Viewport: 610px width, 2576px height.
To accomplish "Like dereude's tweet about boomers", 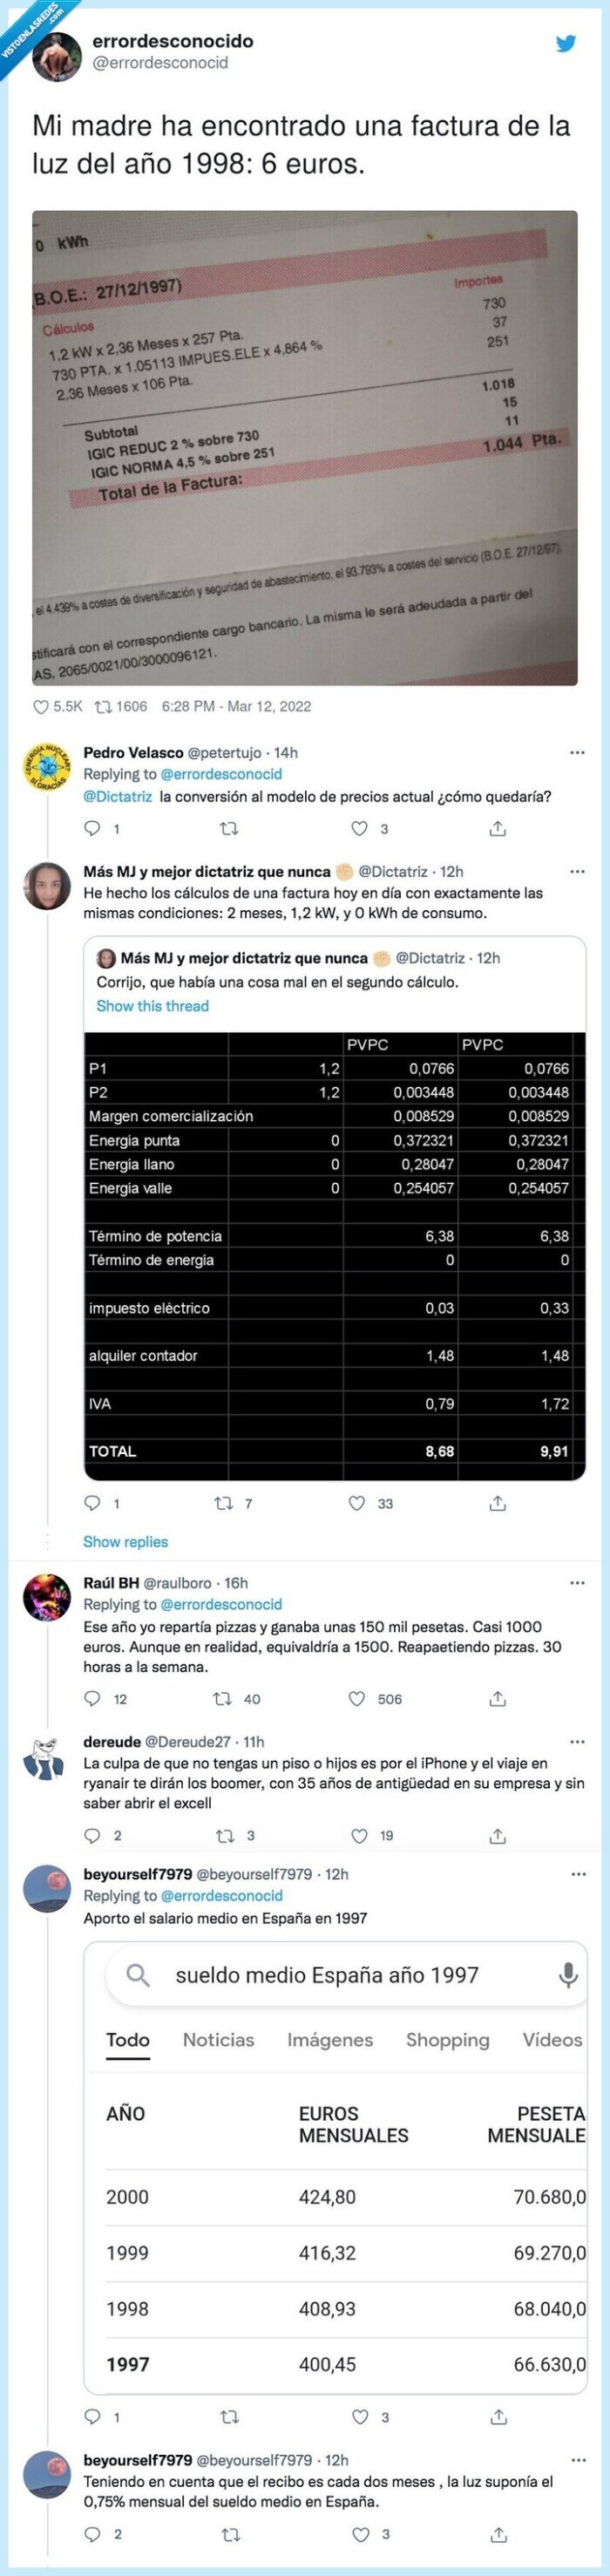I will tap(359, 1835).
